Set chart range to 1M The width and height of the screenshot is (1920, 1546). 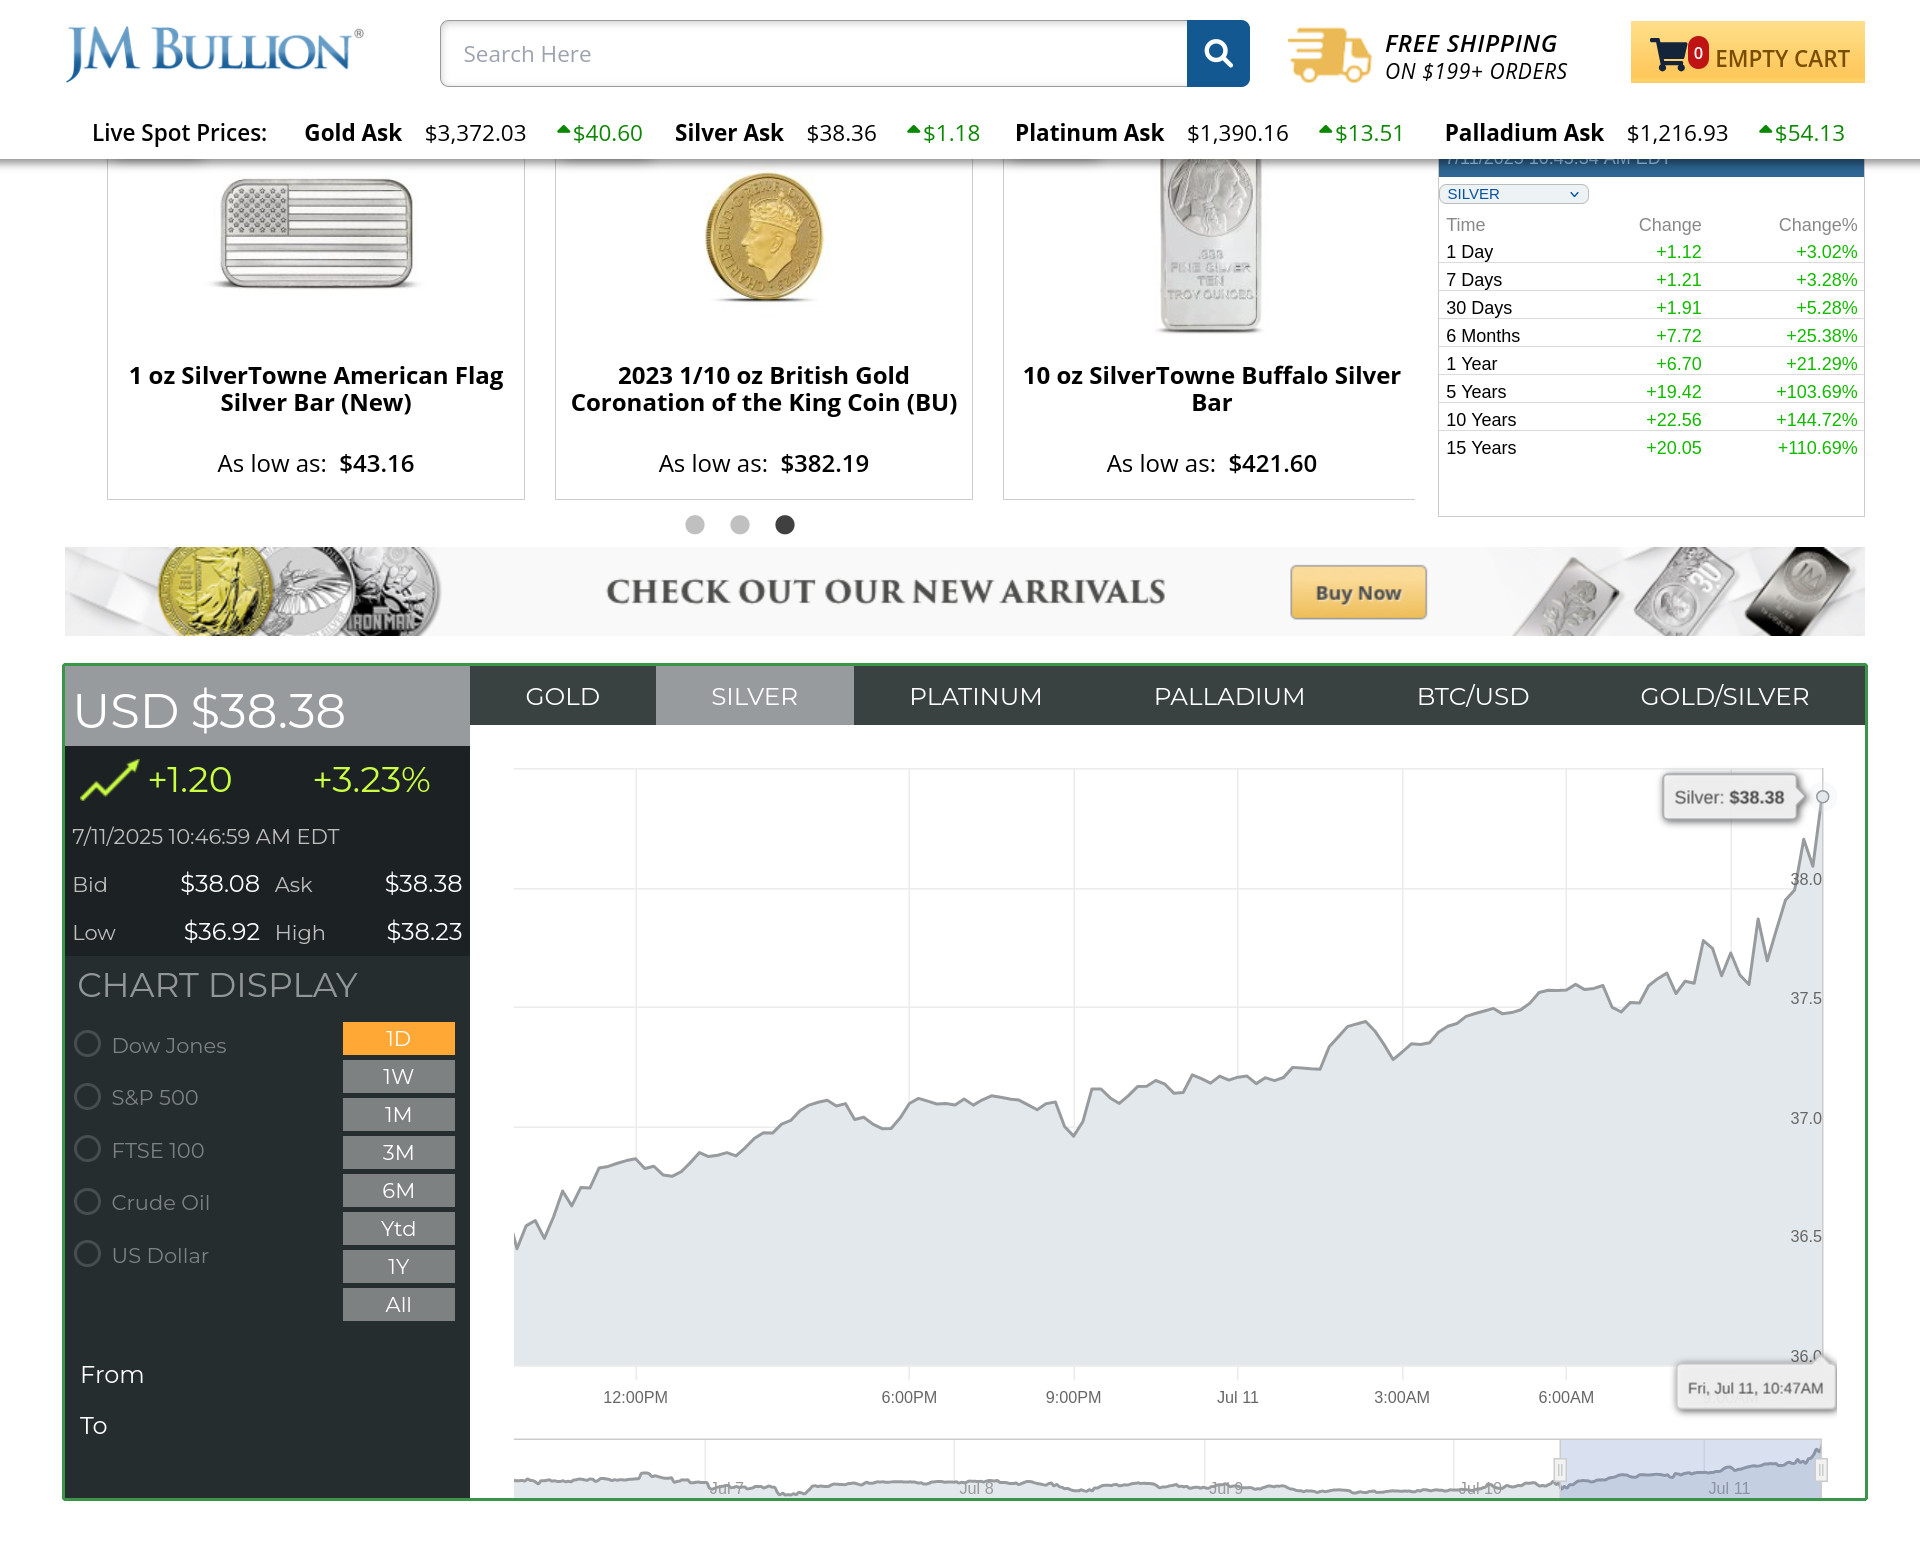coord(399,1114)
